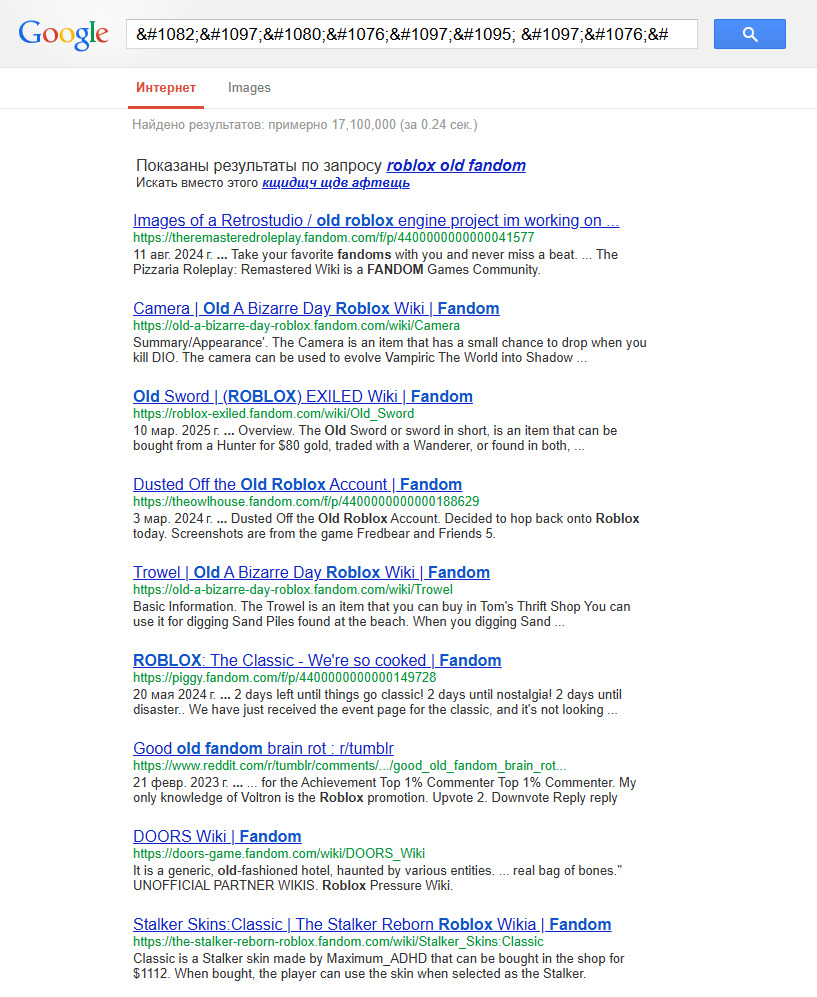
Task: Click the snippet dated 3 мар. 2024
Action: [x=386, y=526]
